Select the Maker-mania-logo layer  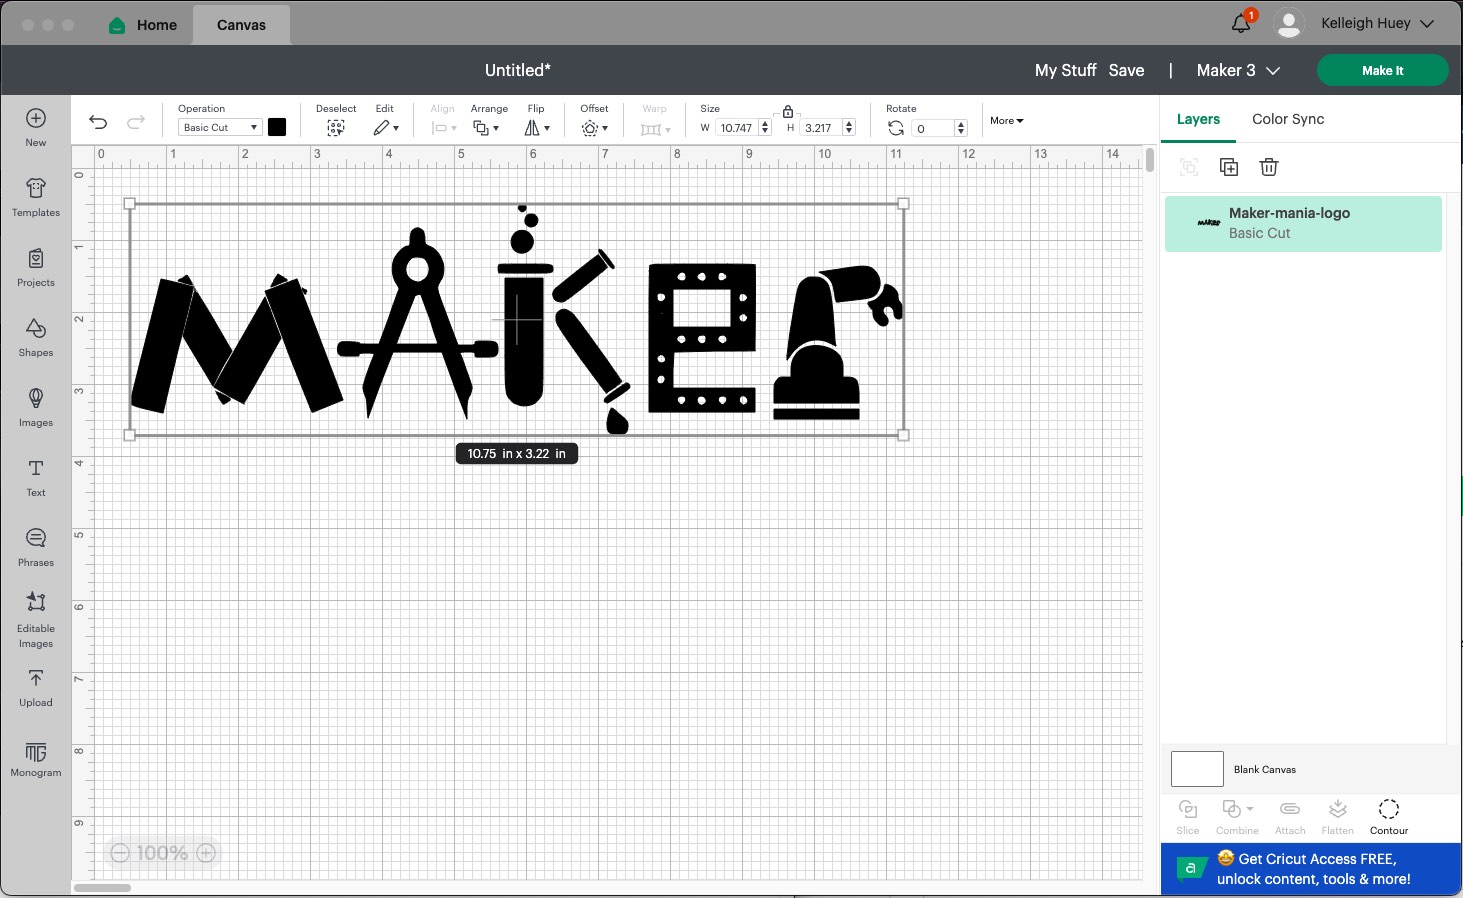[x=1303, y=223]
